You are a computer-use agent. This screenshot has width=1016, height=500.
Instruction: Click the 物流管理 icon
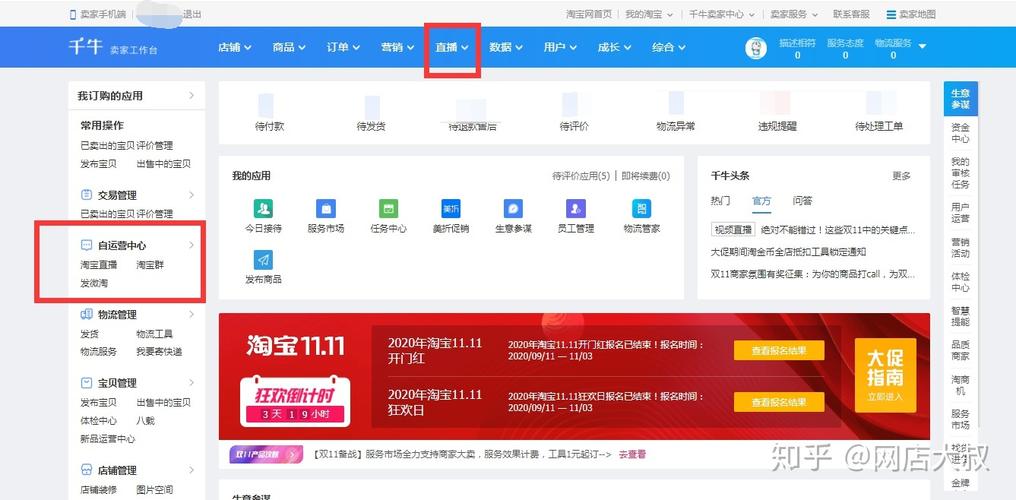point(86,314)
